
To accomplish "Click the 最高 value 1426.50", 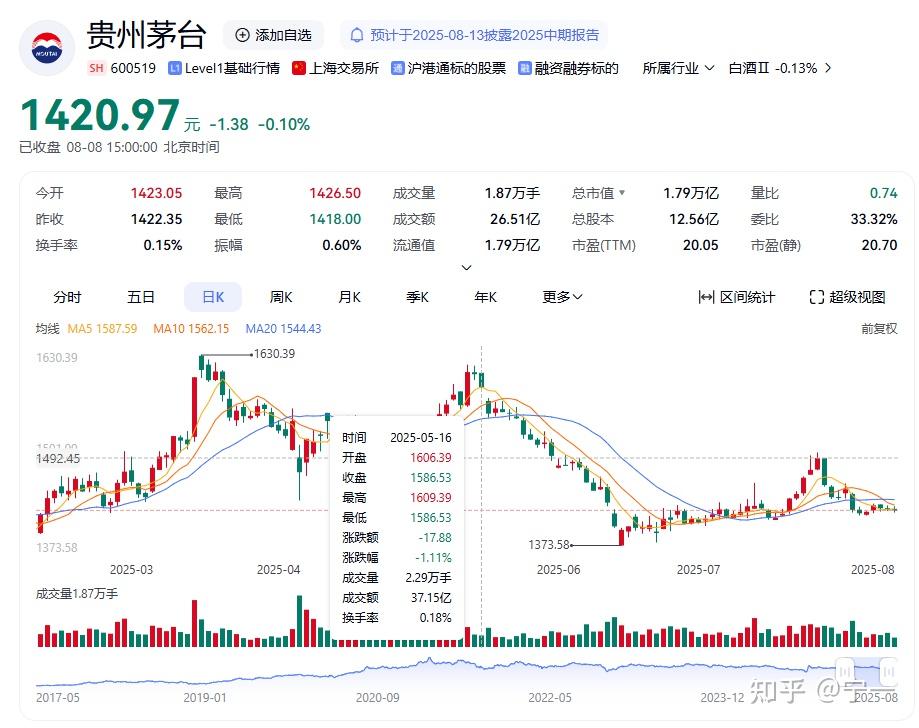I will 335,193.
